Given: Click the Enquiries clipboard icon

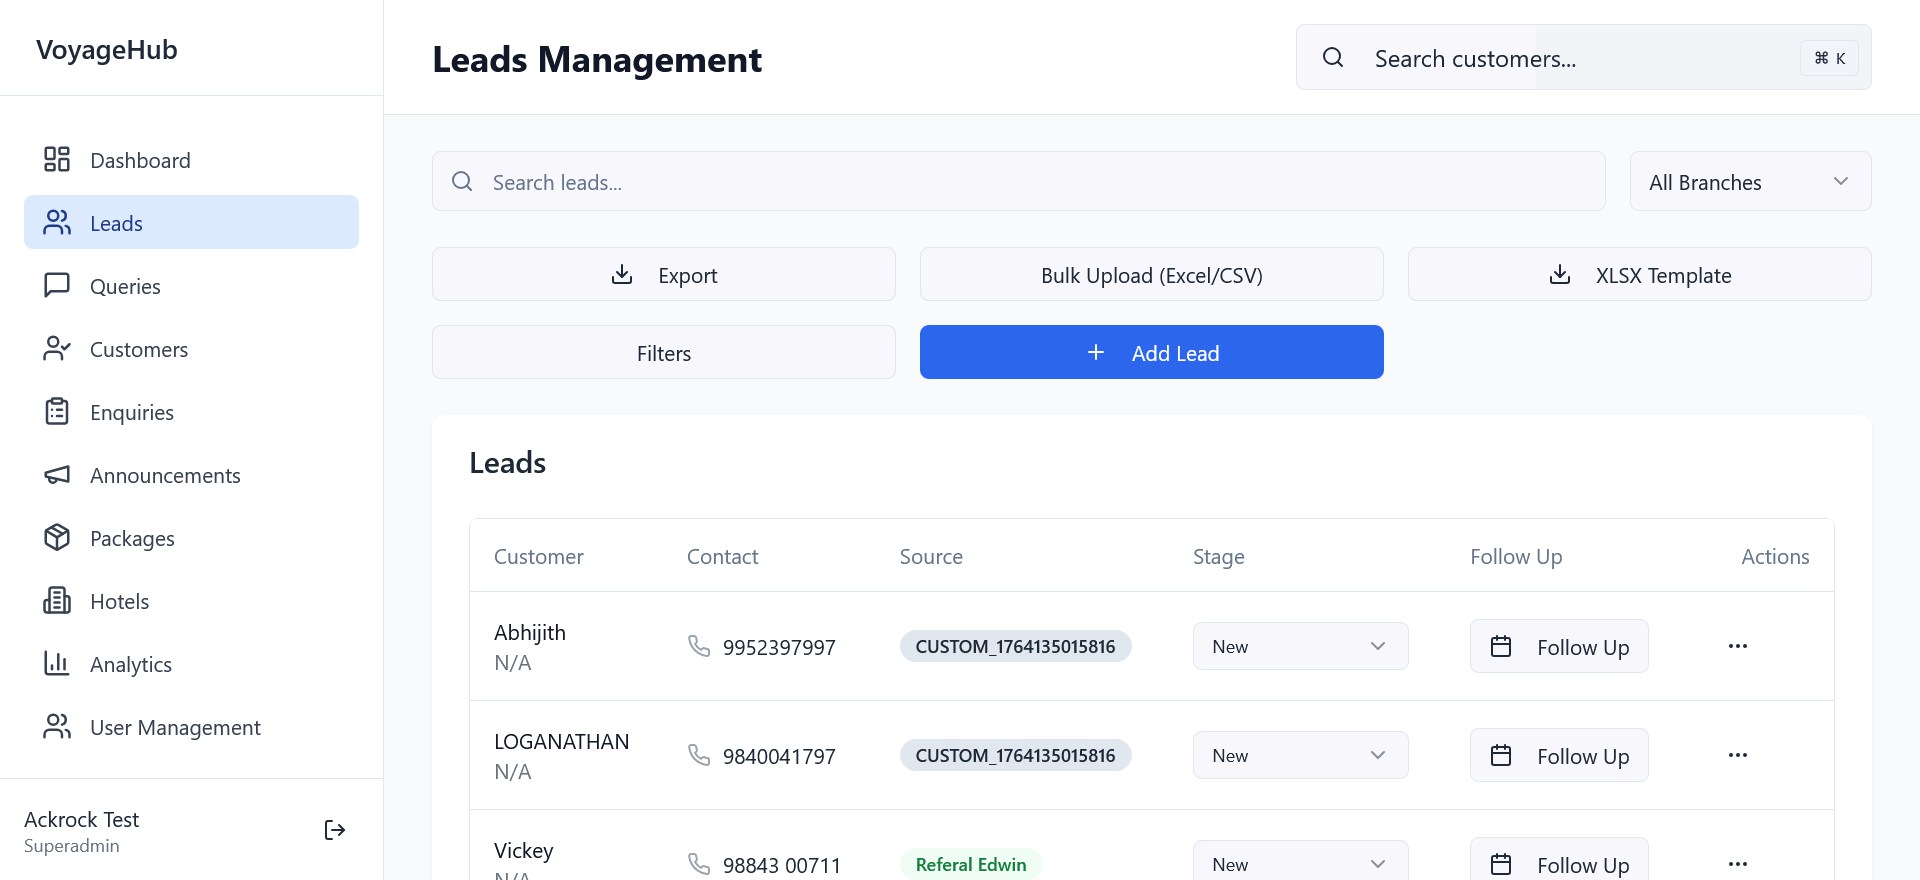Looking at the screenshot, I should 57,411.
